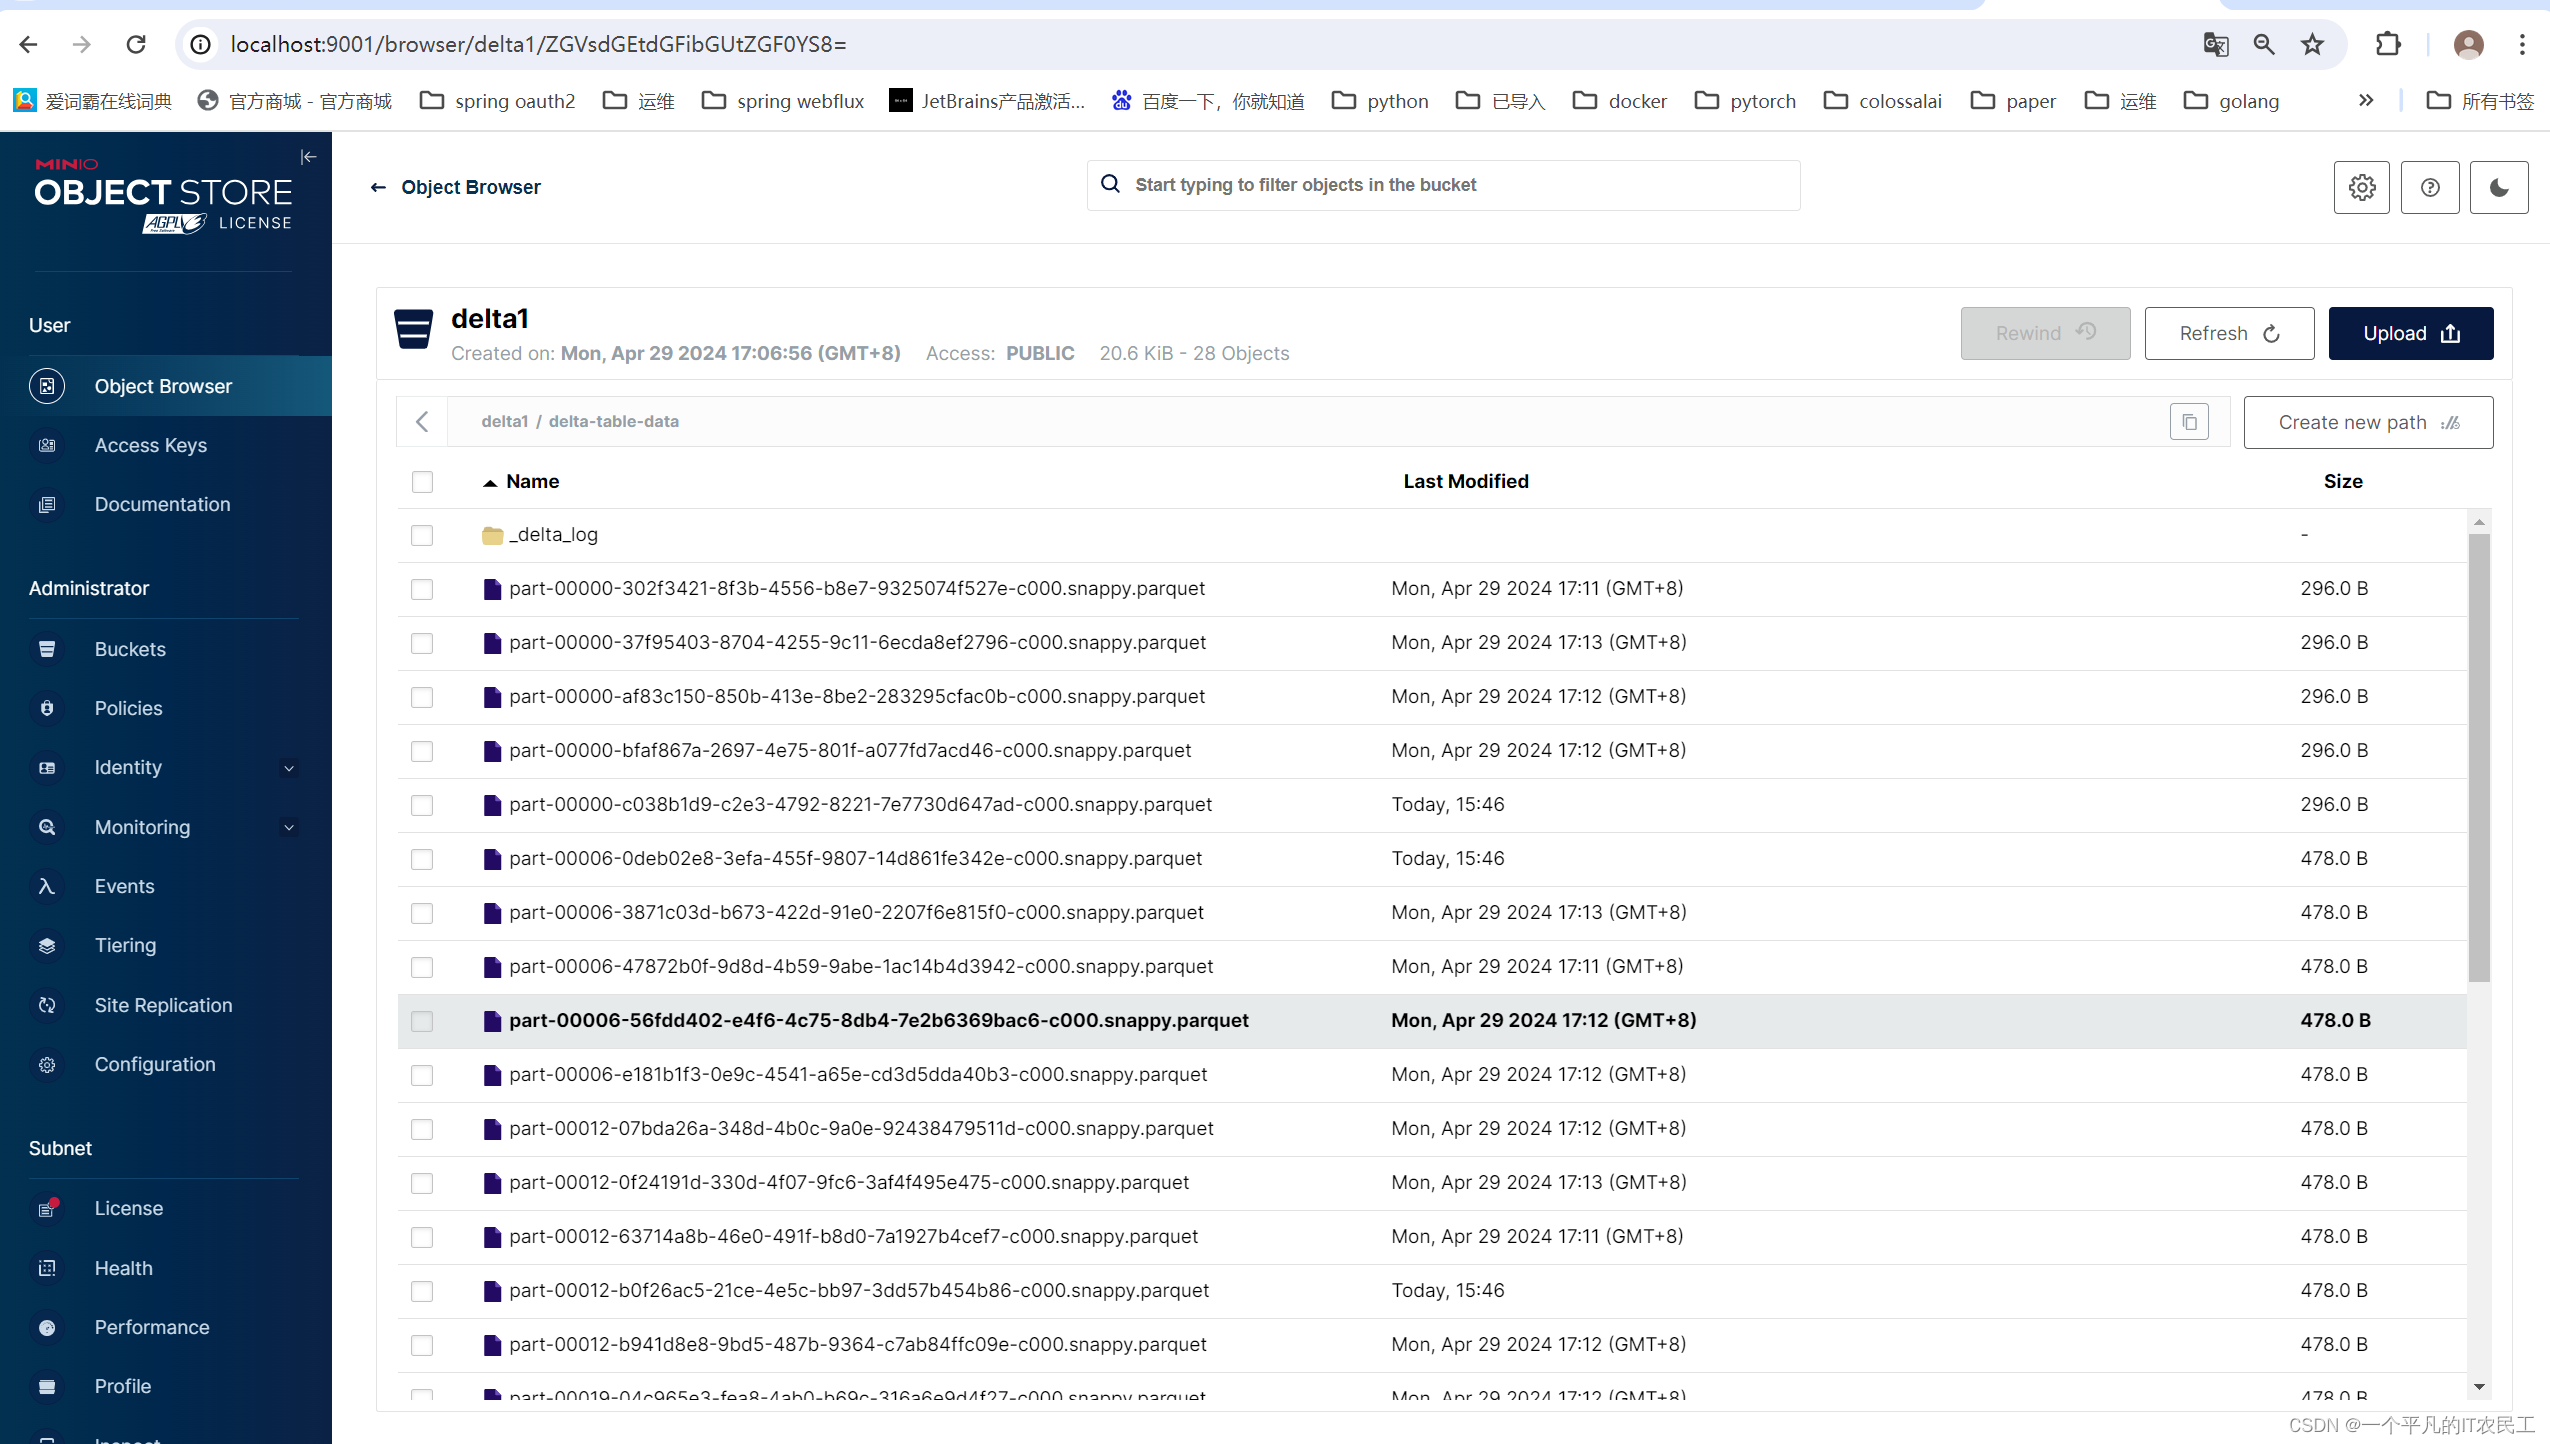Click the Upload button
Screen dimensions: 2550x1444
pos(2412,333)
